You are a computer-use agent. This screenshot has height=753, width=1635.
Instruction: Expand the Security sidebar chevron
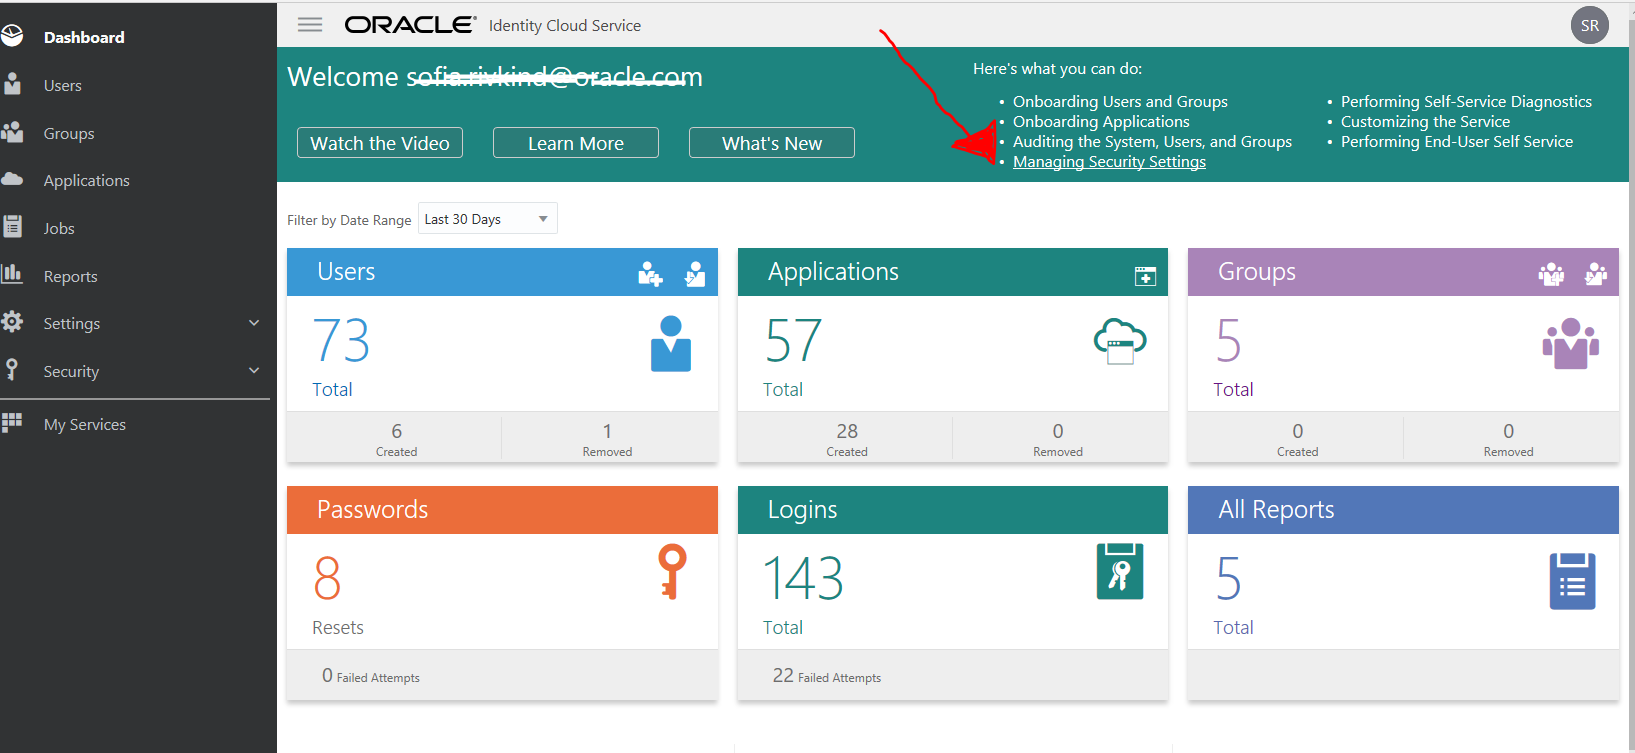[x=254, y=370]
